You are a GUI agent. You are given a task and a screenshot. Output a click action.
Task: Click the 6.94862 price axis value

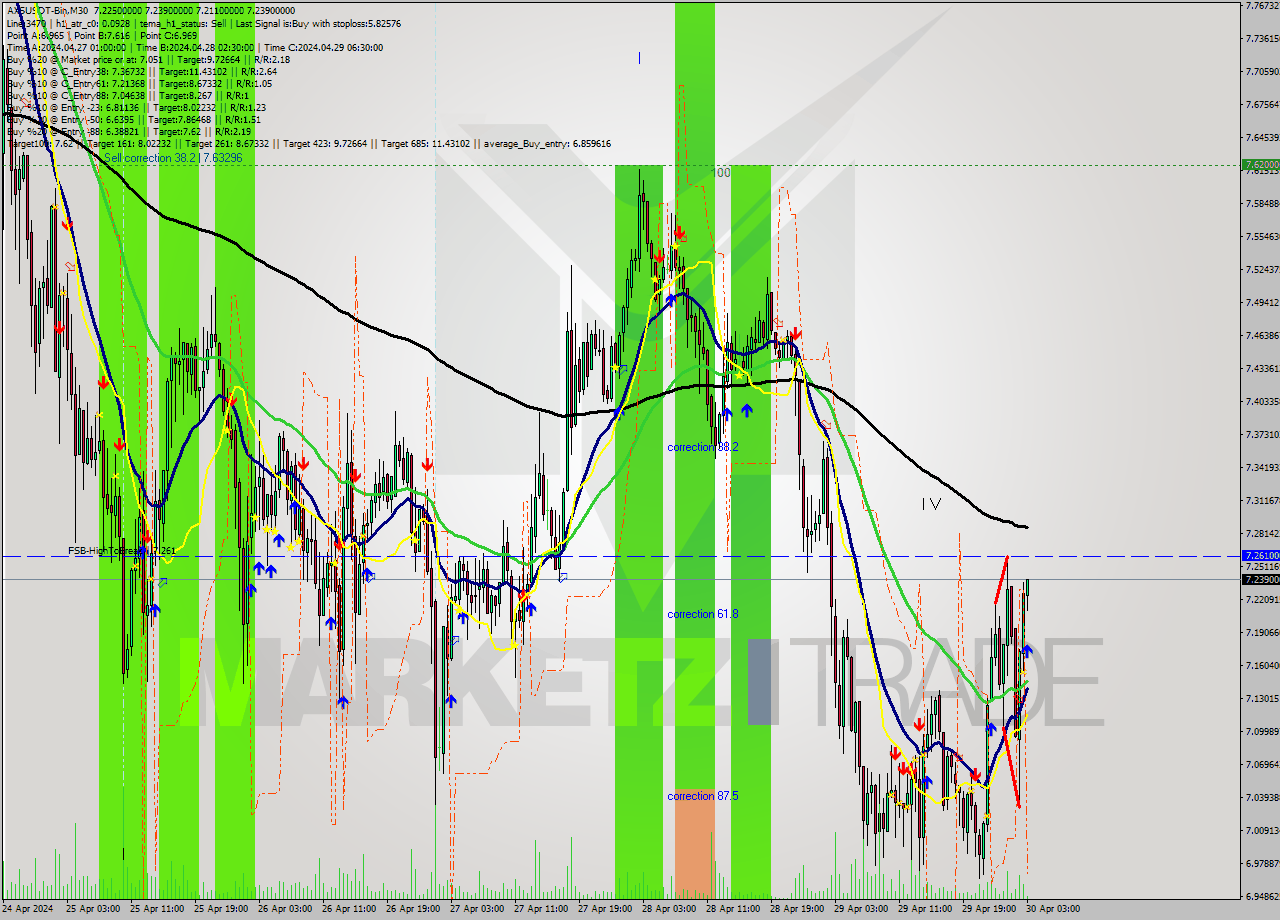(x=1261, y=896)
